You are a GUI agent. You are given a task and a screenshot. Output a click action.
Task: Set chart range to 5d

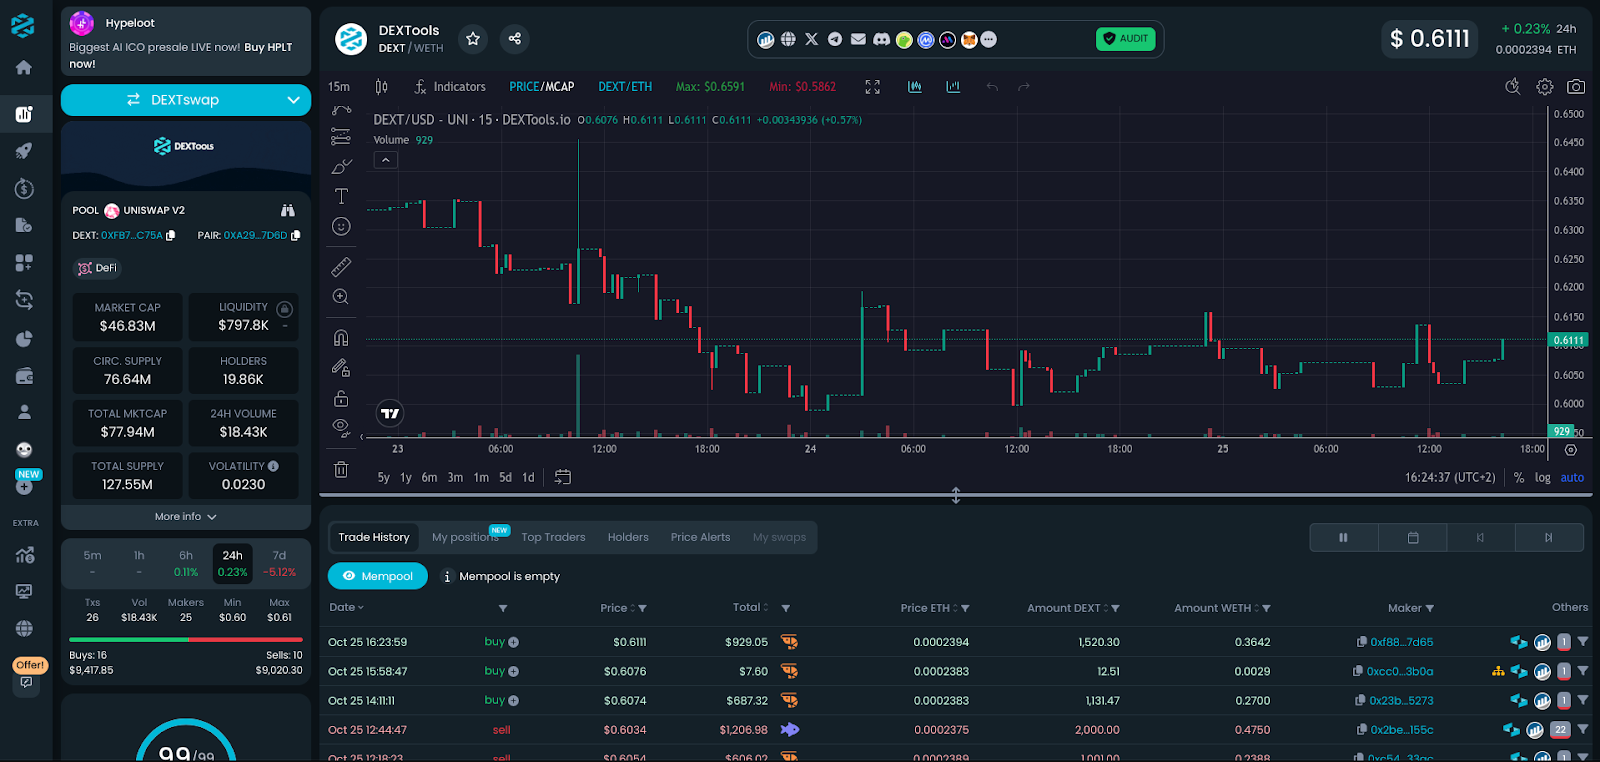(x=505, y=478)
